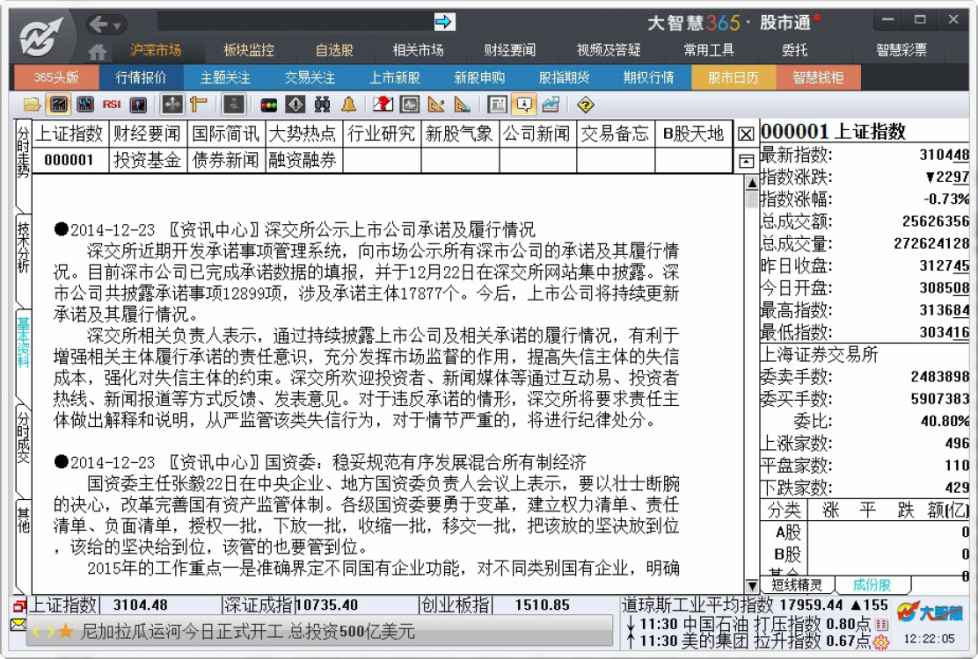Viewport: 978px width, 659px height.
Task: Click the small collapse box icon under close icon
Action: click(745, 161)
